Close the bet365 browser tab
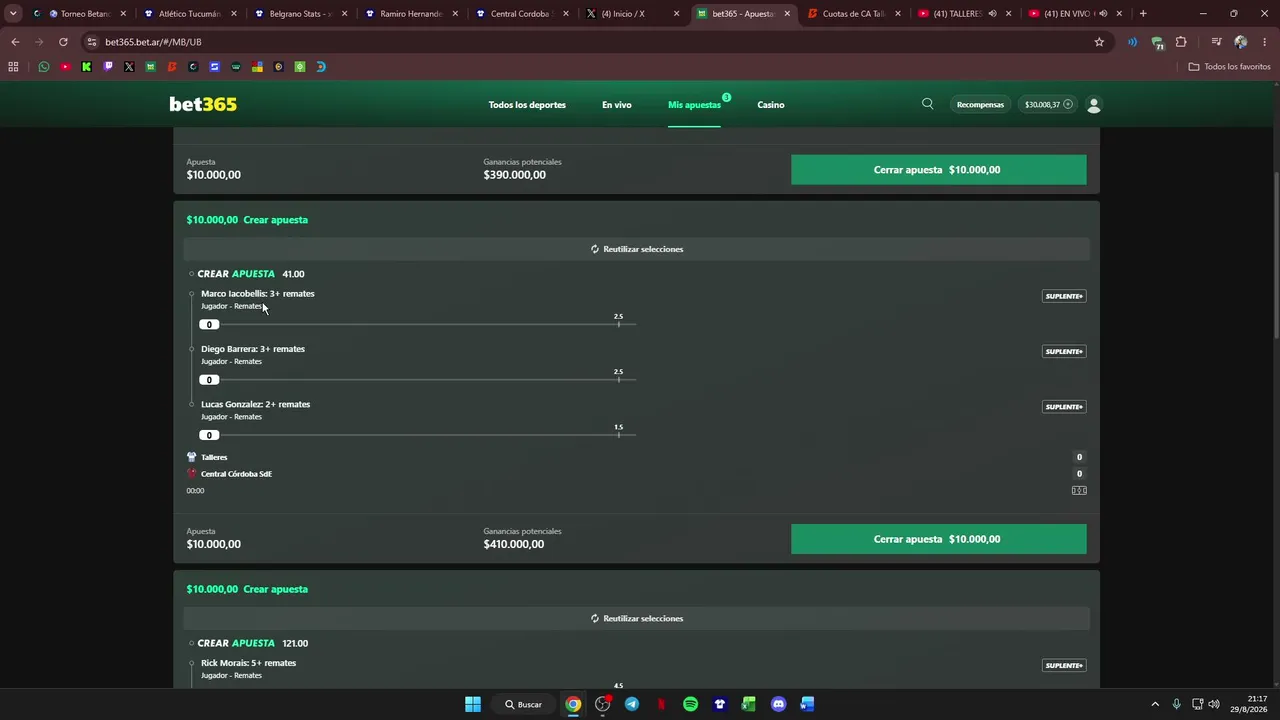The width and height of the screenshot is (1280, 720). tap(787, 14)
